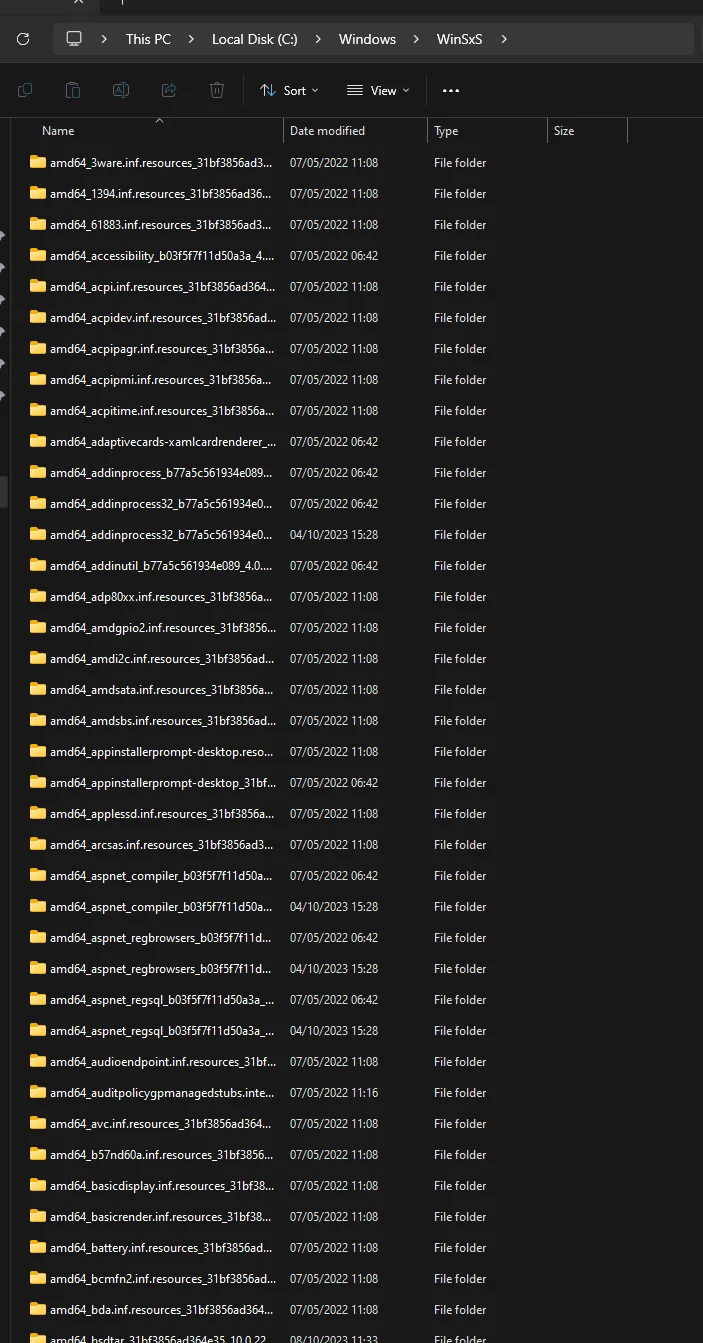Go to This PC breadcrumb
The width and height of the screenshot is (703, 1343).
[x=148, y=39]
